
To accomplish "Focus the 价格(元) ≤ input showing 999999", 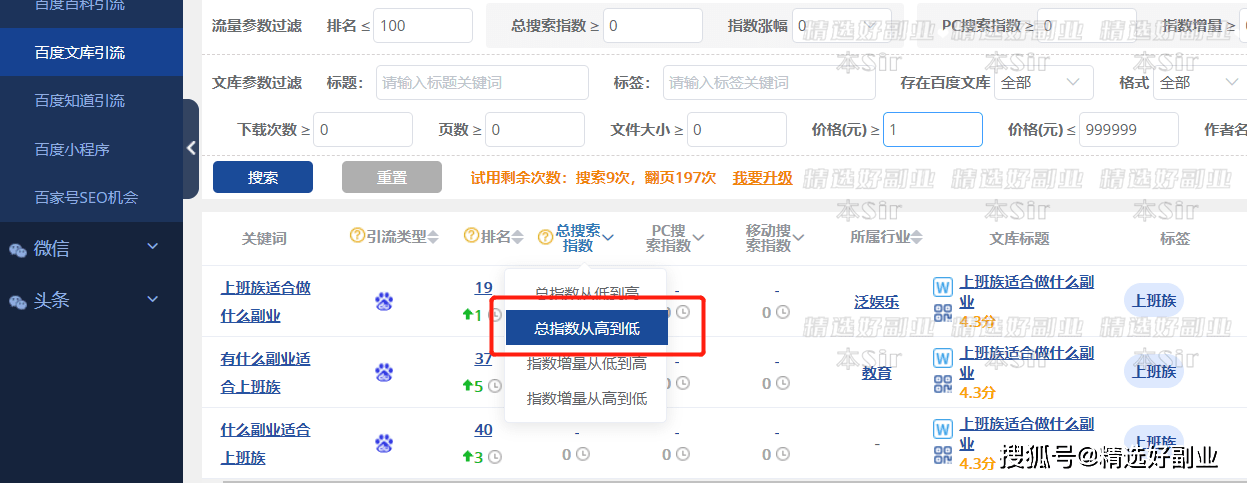I will click(x=1129, y=129).
